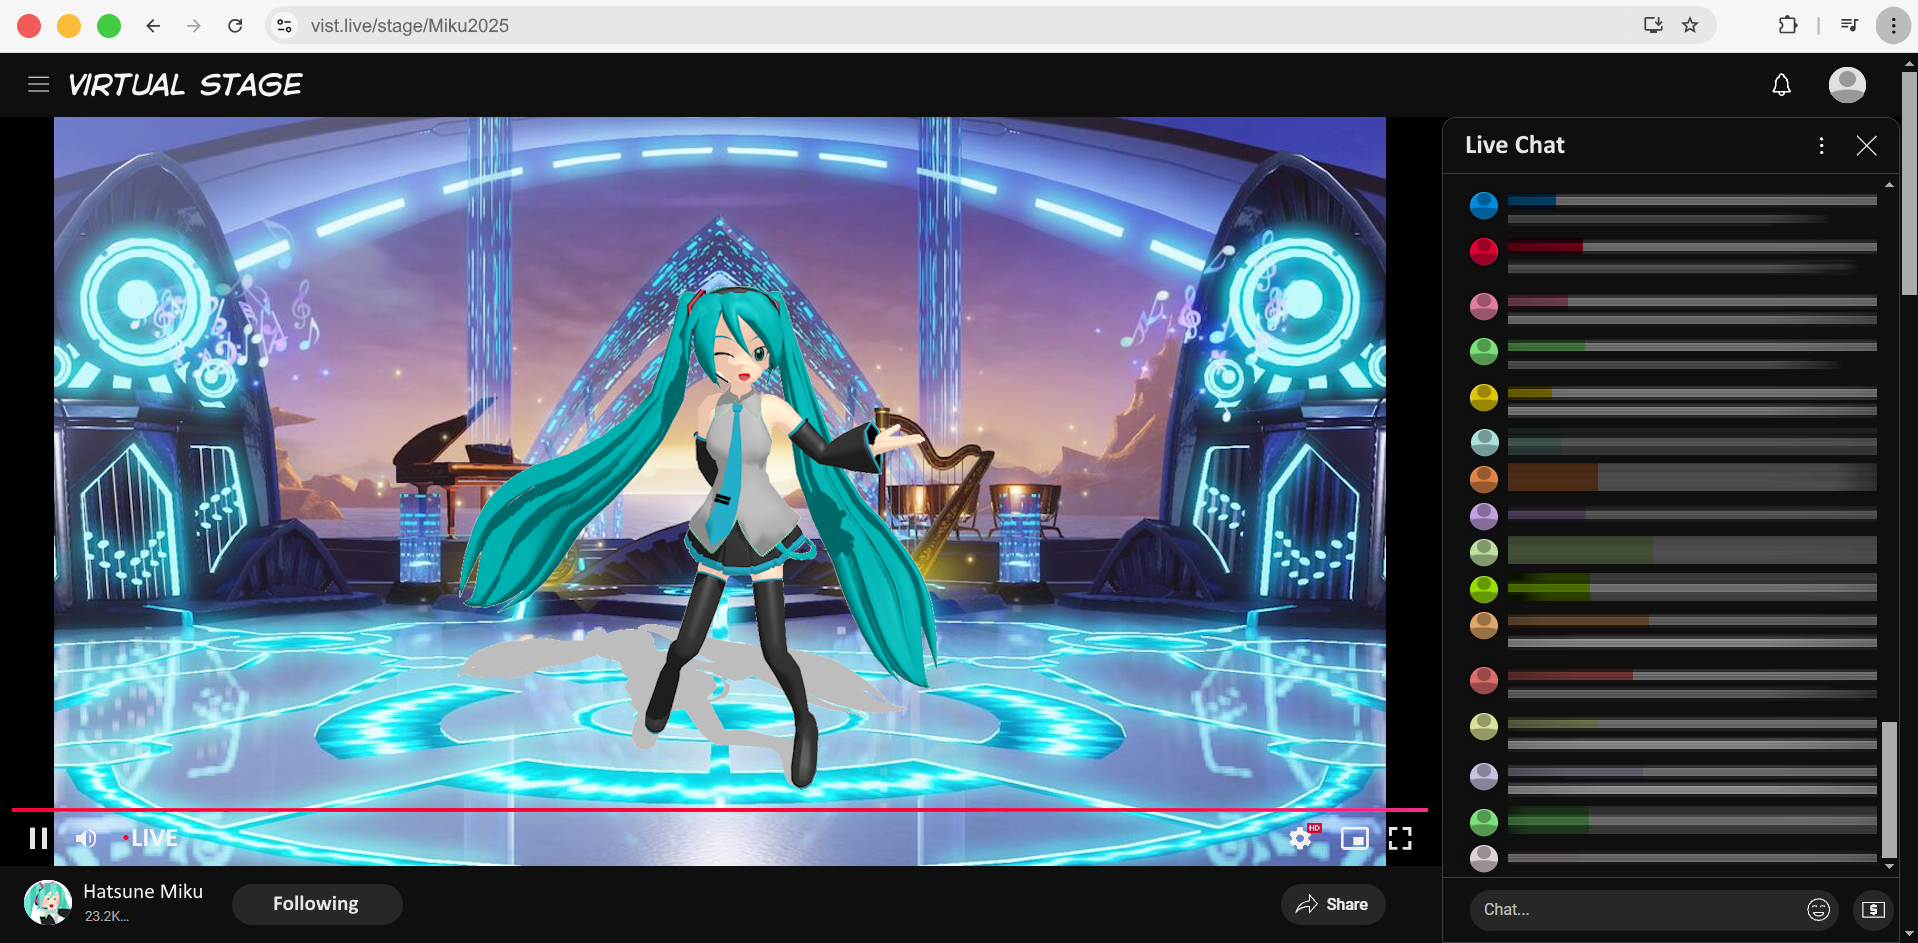1918x943 pixels.
Task: Enter fullscreen video mode
Action: click(1400, 838)
